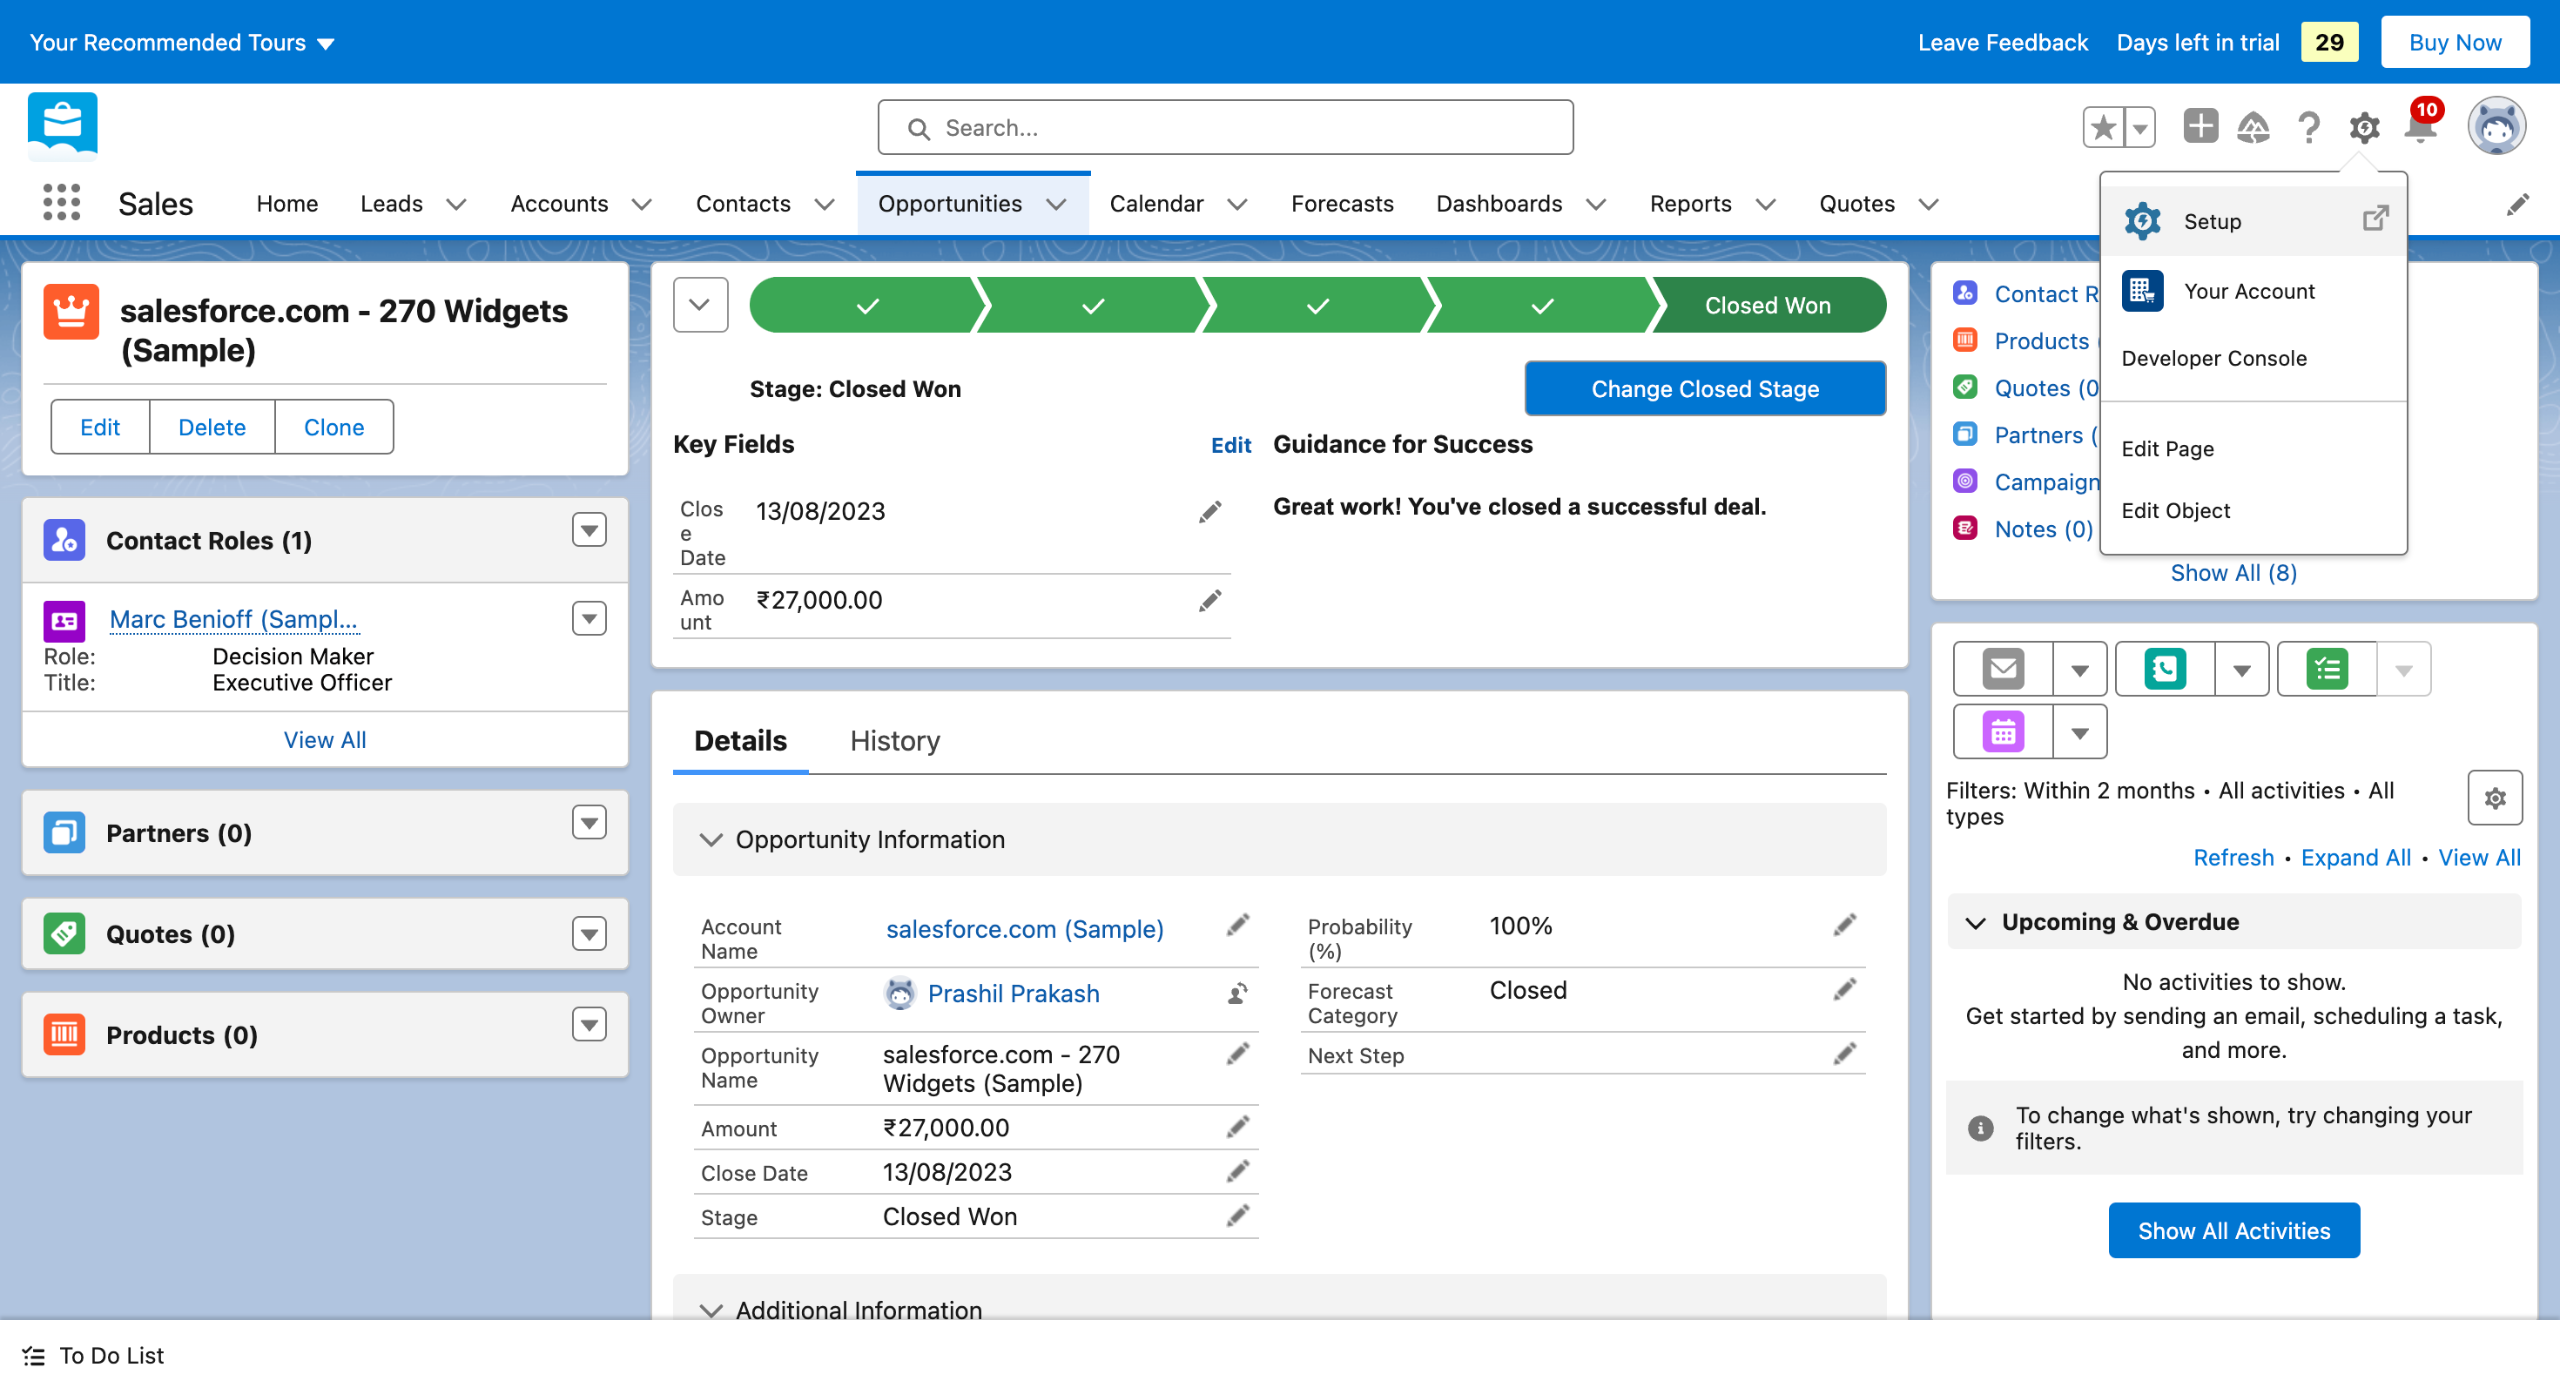Screen dimensions: 2560x1389
Task: Open the Favorites list dropdown arrow
Action: 2140,128
